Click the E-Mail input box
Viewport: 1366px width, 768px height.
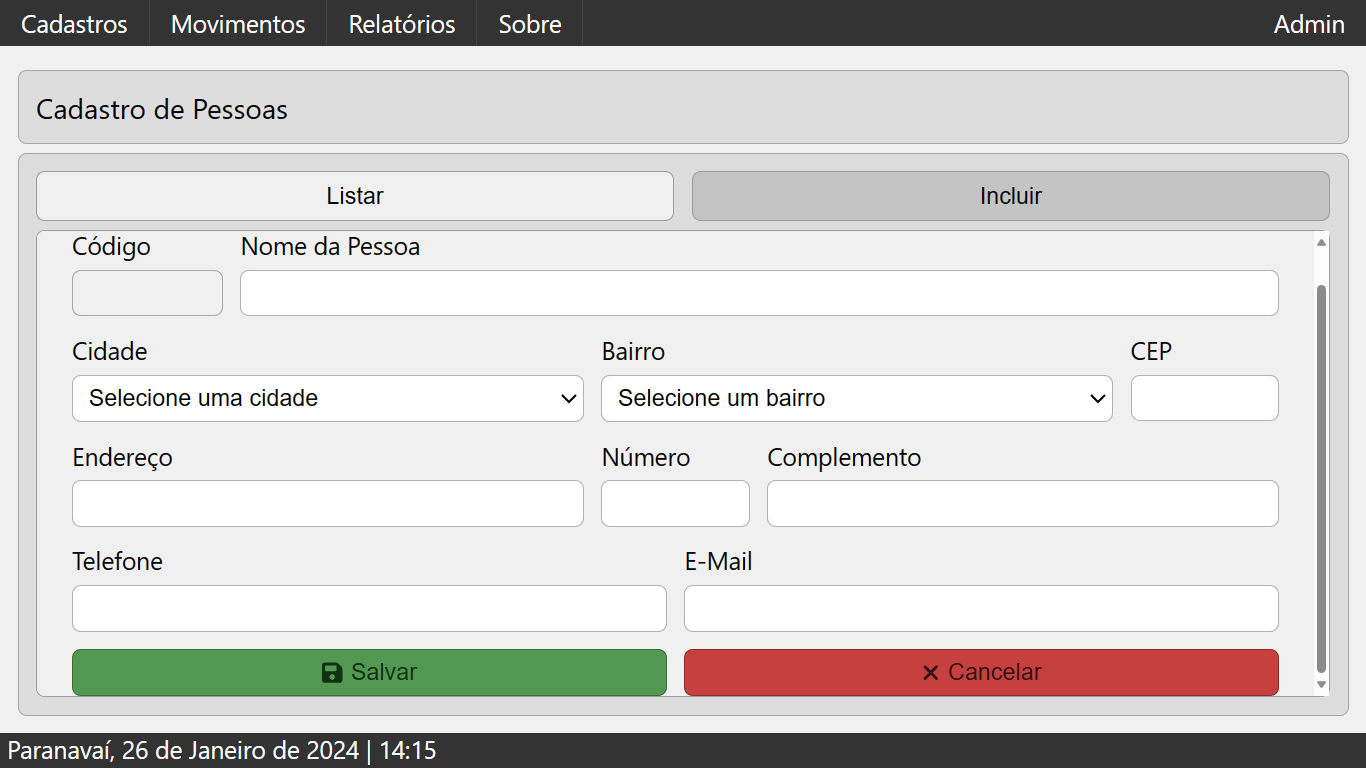tap(981, 608)
